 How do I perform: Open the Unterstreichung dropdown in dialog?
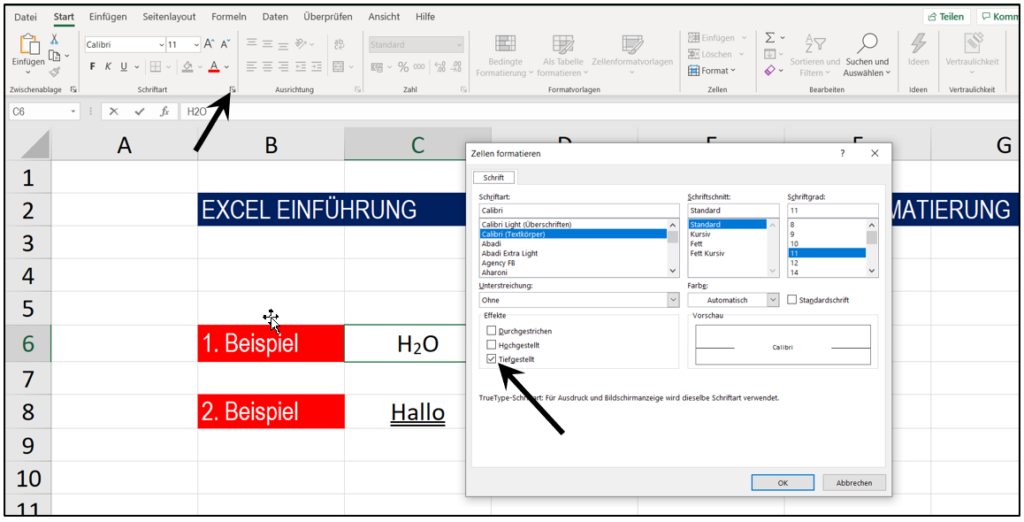[673, 300]
